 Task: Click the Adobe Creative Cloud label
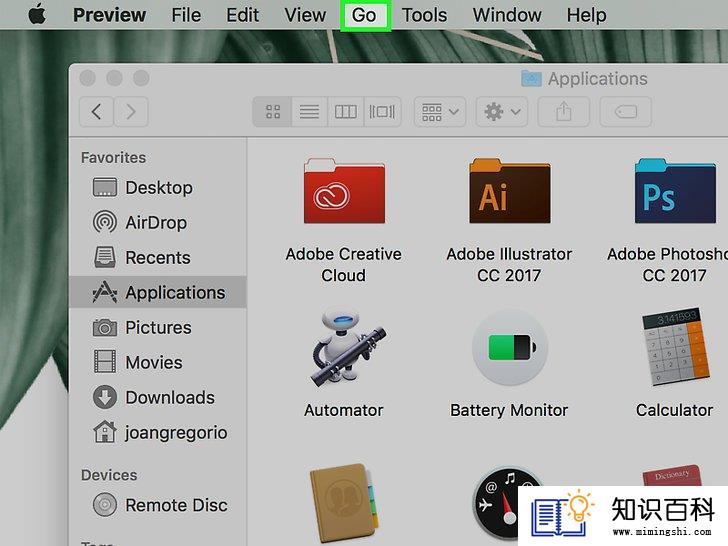344,265
